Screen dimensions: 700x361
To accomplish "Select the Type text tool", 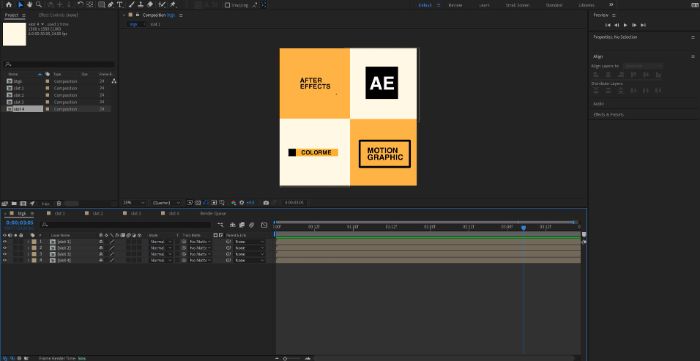I will pos(120,4).
